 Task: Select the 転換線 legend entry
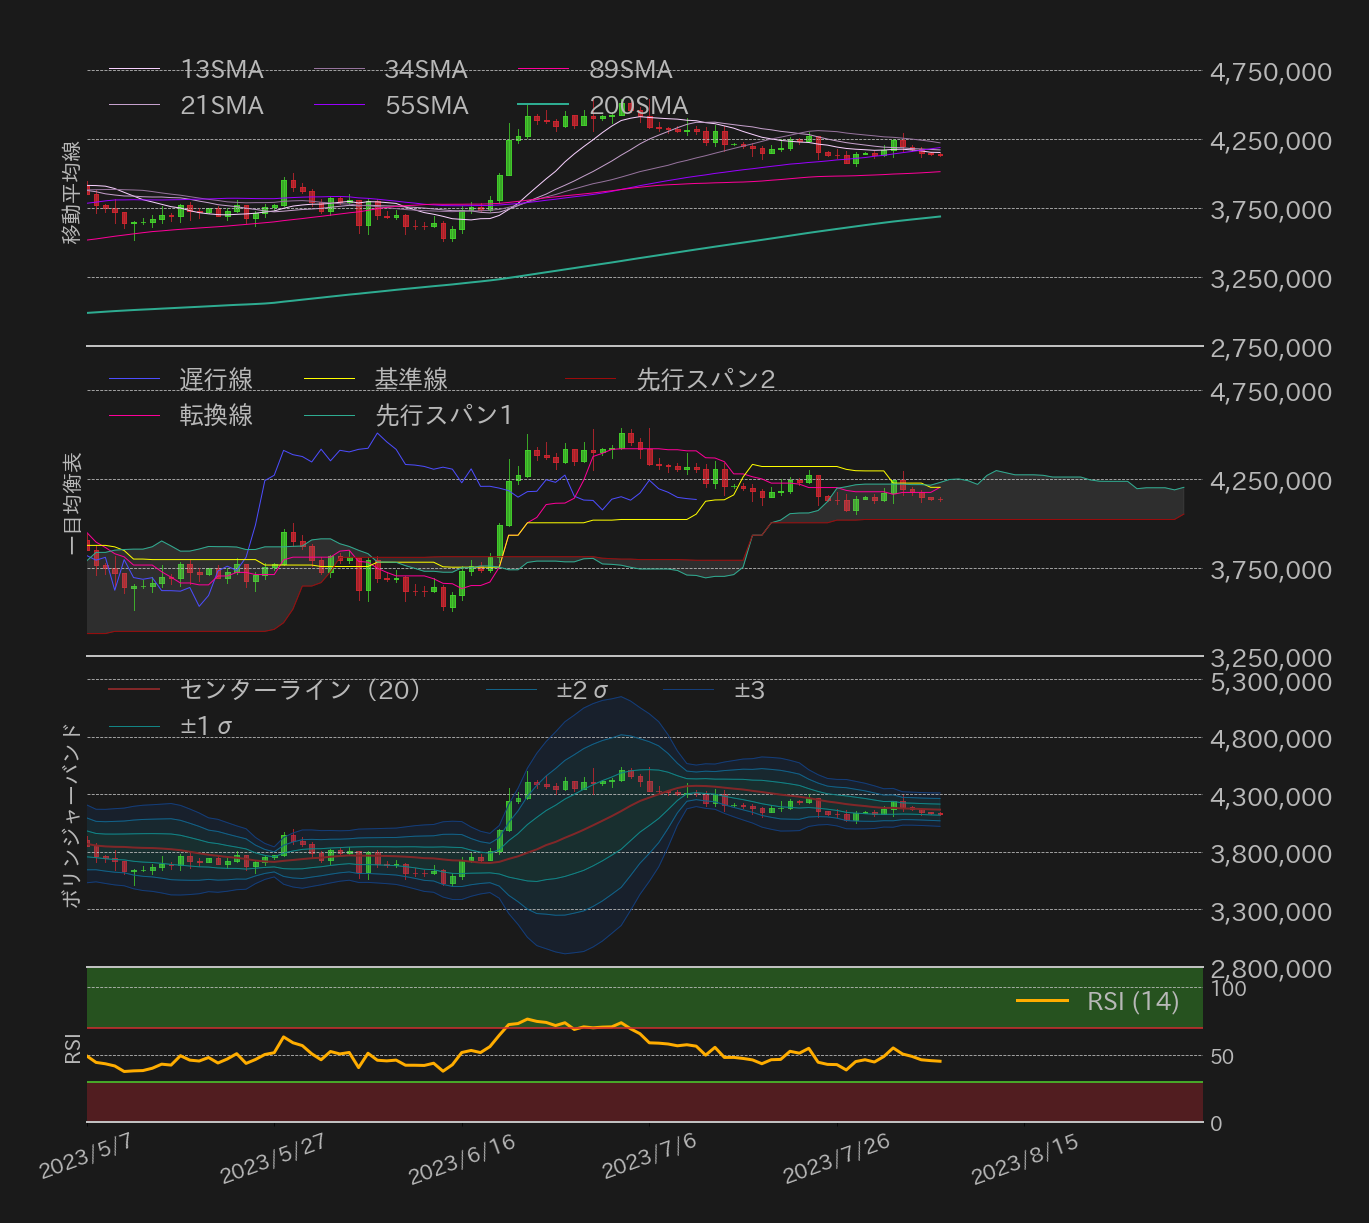216,415
